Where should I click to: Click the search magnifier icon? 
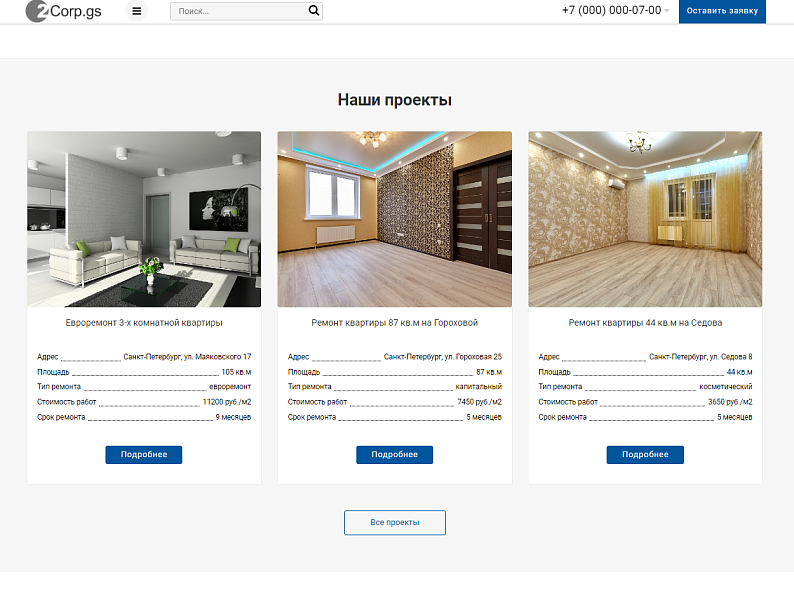tap(314, 11)
